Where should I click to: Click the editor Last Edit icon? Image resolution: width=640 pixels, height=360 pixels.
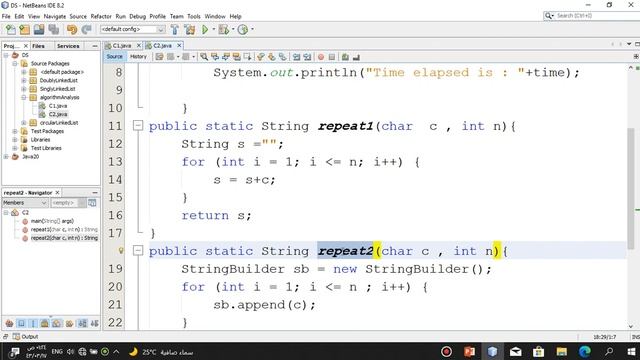159,57
